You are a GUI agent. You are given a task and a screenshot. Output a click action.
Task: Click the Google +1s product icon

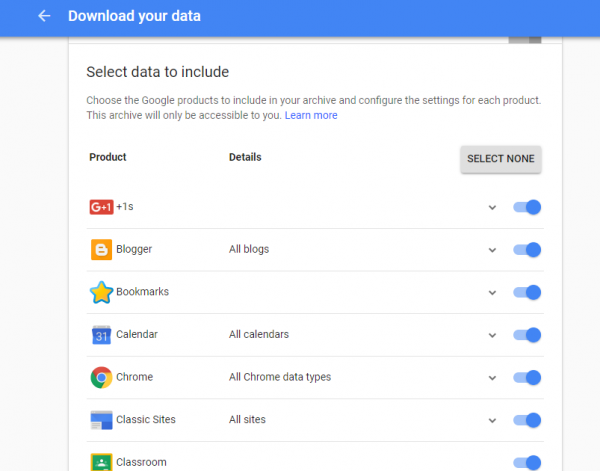101,207
